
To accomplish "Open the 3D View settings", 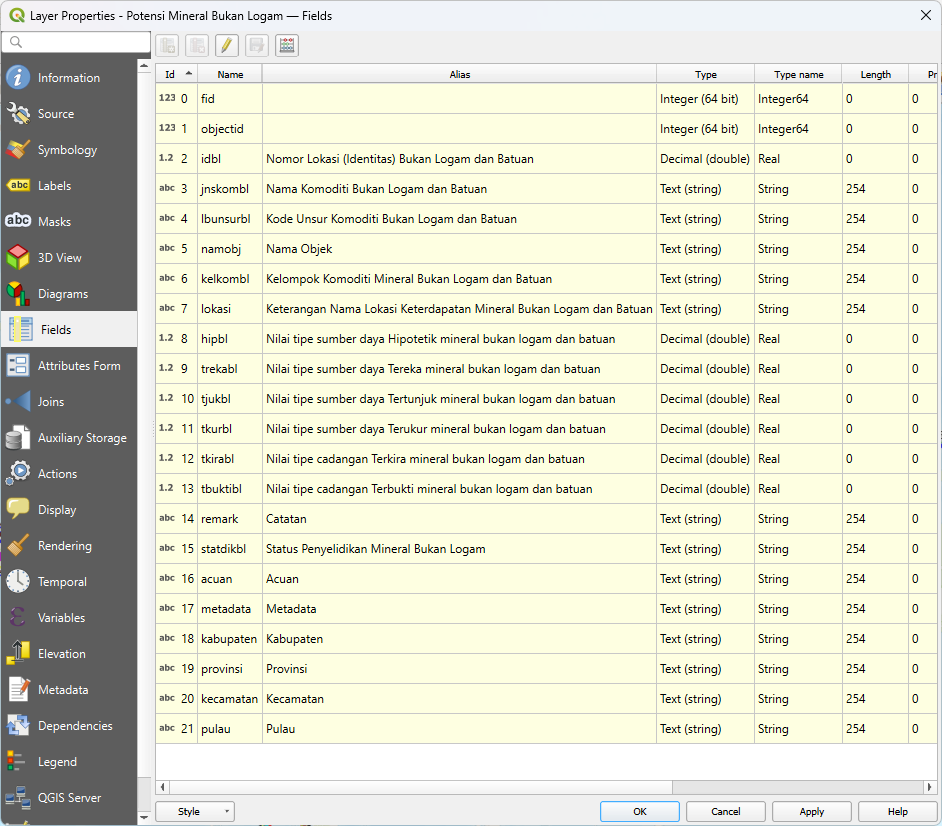I will pos(59,258).
